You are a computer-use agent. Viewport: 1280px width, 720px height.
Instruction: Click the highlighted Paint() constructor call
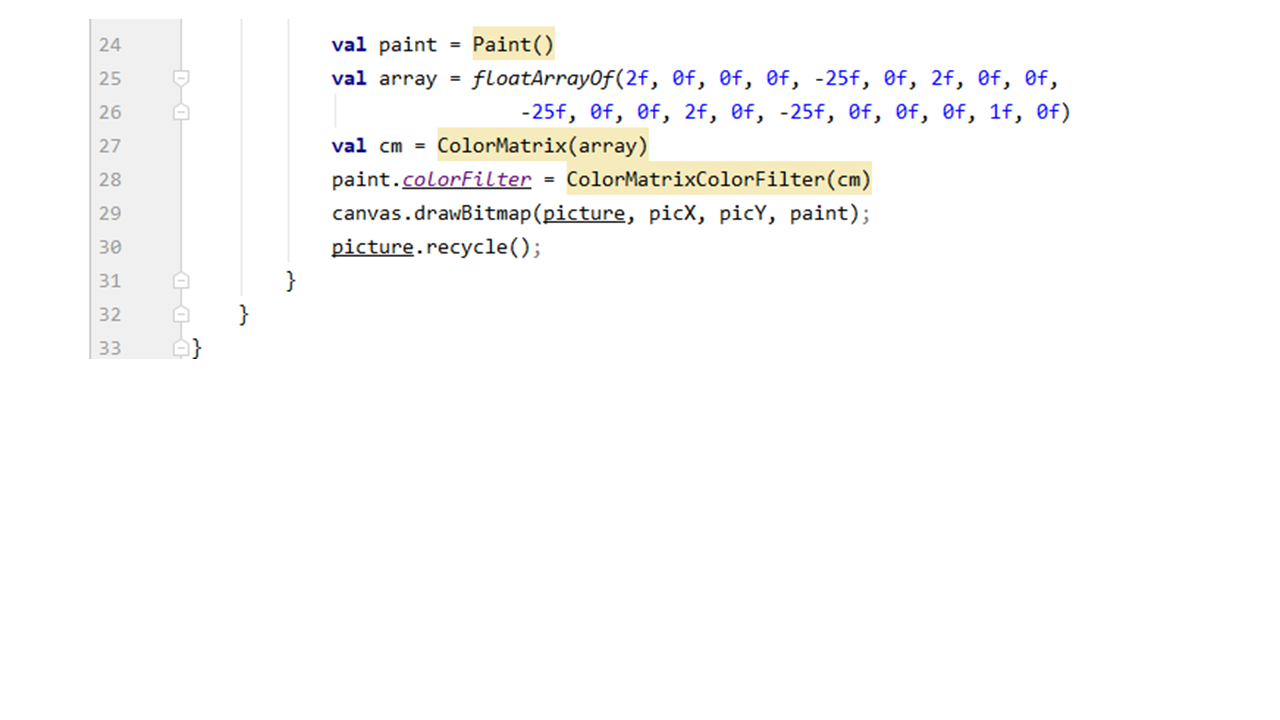click(x=513, y=45)
